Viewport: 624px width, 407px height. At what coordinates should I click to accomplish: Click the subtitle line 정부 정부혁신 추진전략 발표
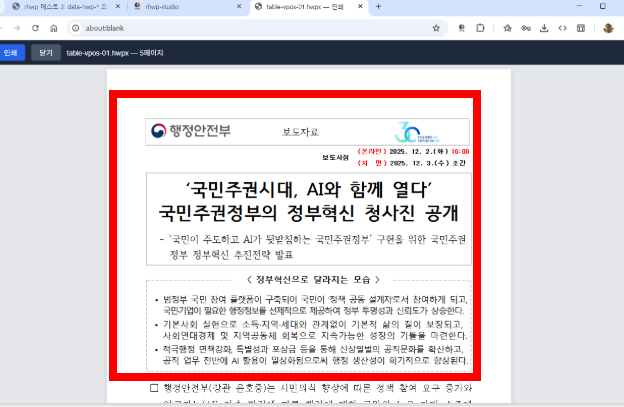(231, 255)
